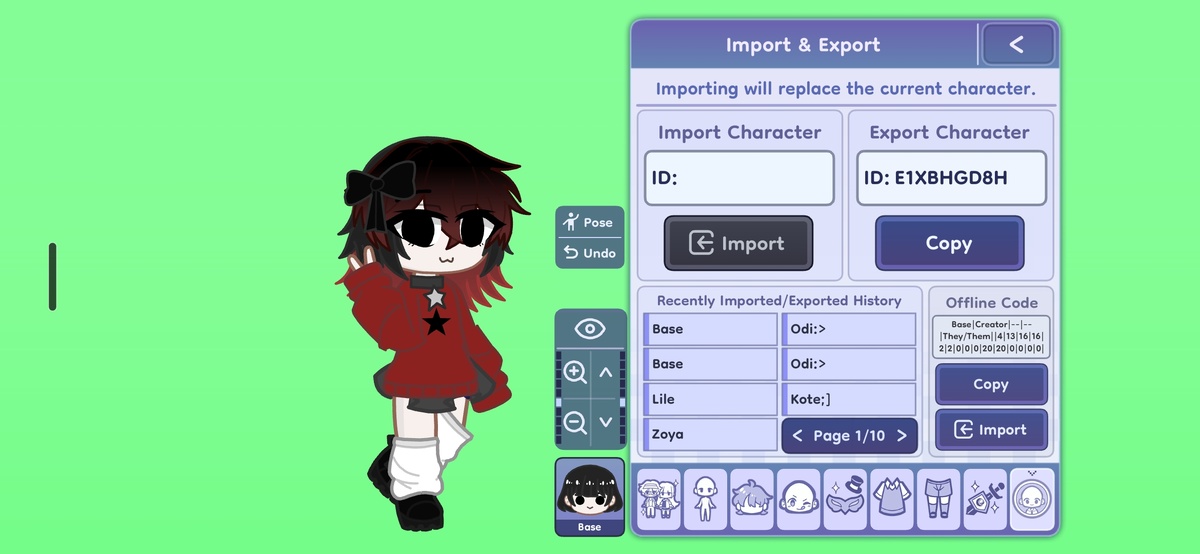Click the Page 1/10 label
Screen dimensions: 1200x554
click(x=849, y=436)
